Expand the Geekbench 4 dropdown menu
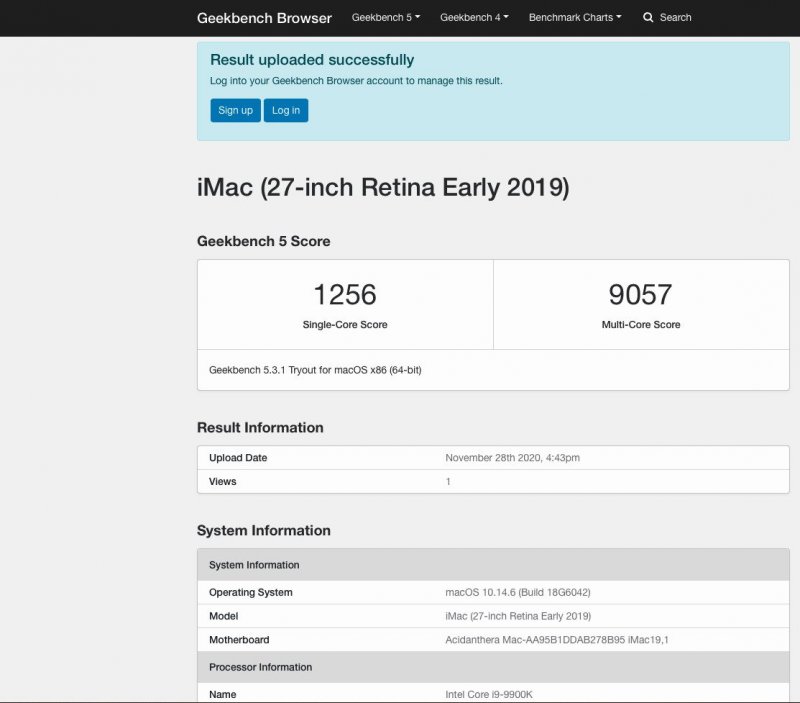The image size is (800, 703). 474,18
